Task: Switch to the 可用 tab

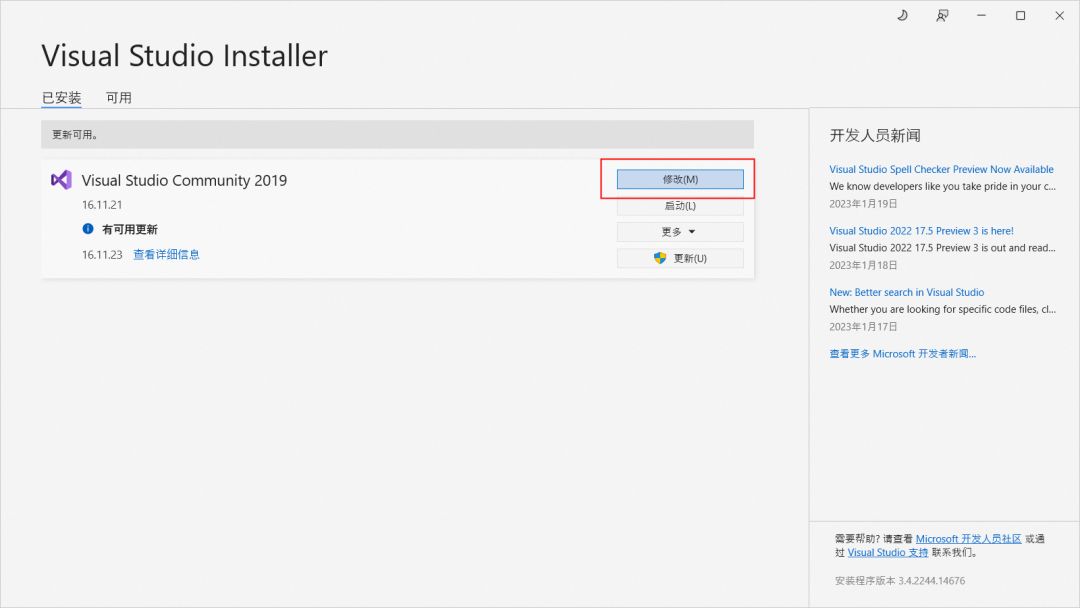Action: click(118, 98)
